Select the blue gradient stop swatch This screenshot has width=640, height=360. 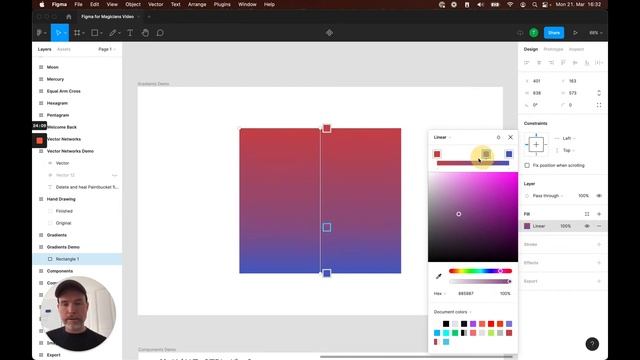509,154
